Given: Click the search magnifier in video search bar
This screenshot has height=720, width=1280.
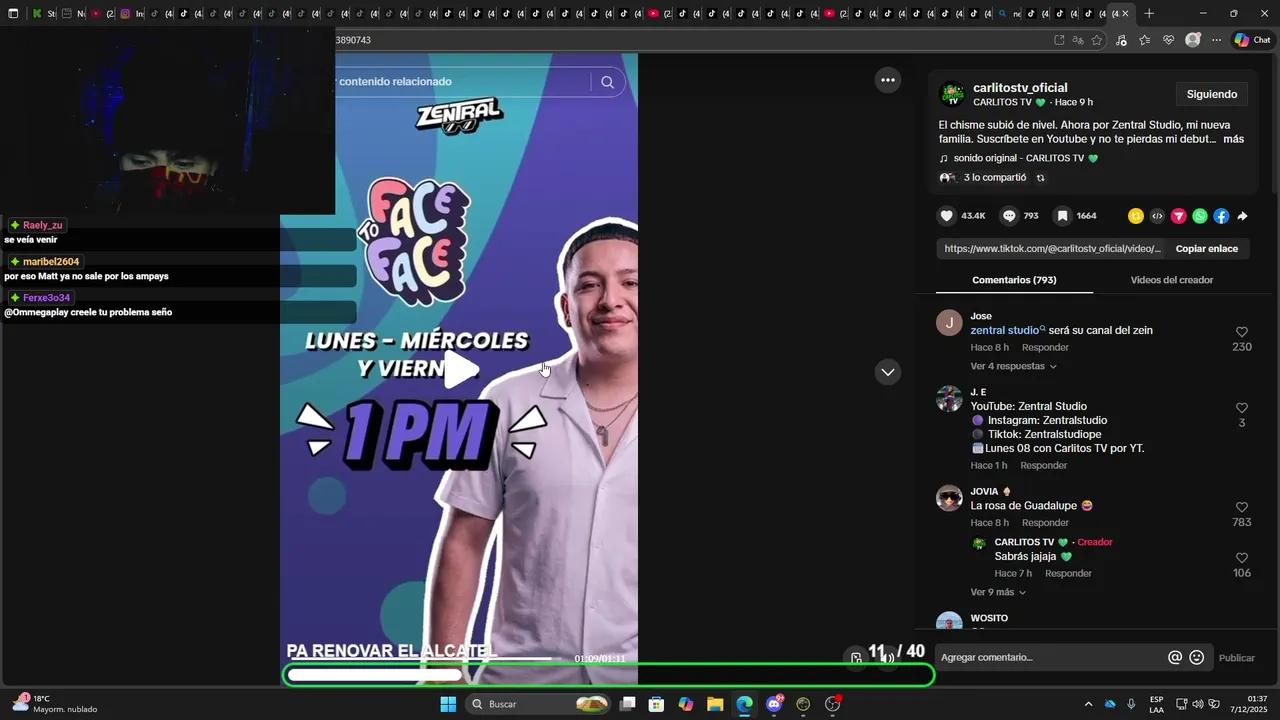Looking at the screenshot, I should pos(607,82).
